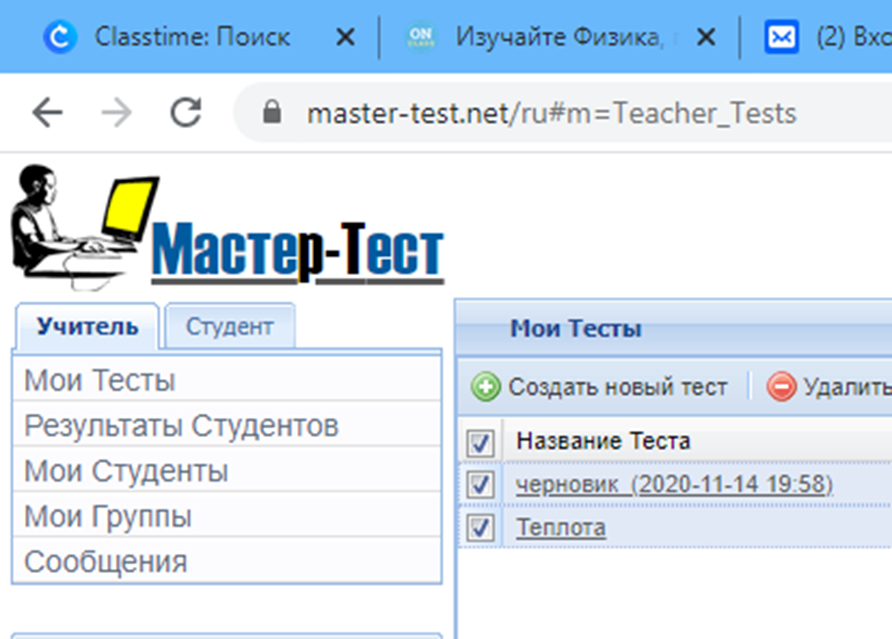
Task: Open the Теплота test link
Action: (560, 527)
